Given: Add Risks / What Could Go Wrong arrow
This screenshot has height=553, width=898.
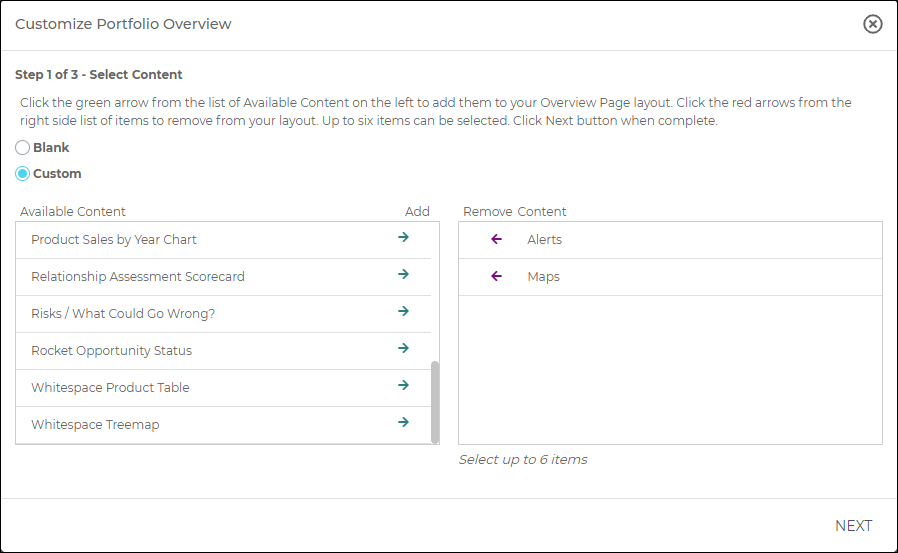Looking at the screenshot, I should point(403,312).
